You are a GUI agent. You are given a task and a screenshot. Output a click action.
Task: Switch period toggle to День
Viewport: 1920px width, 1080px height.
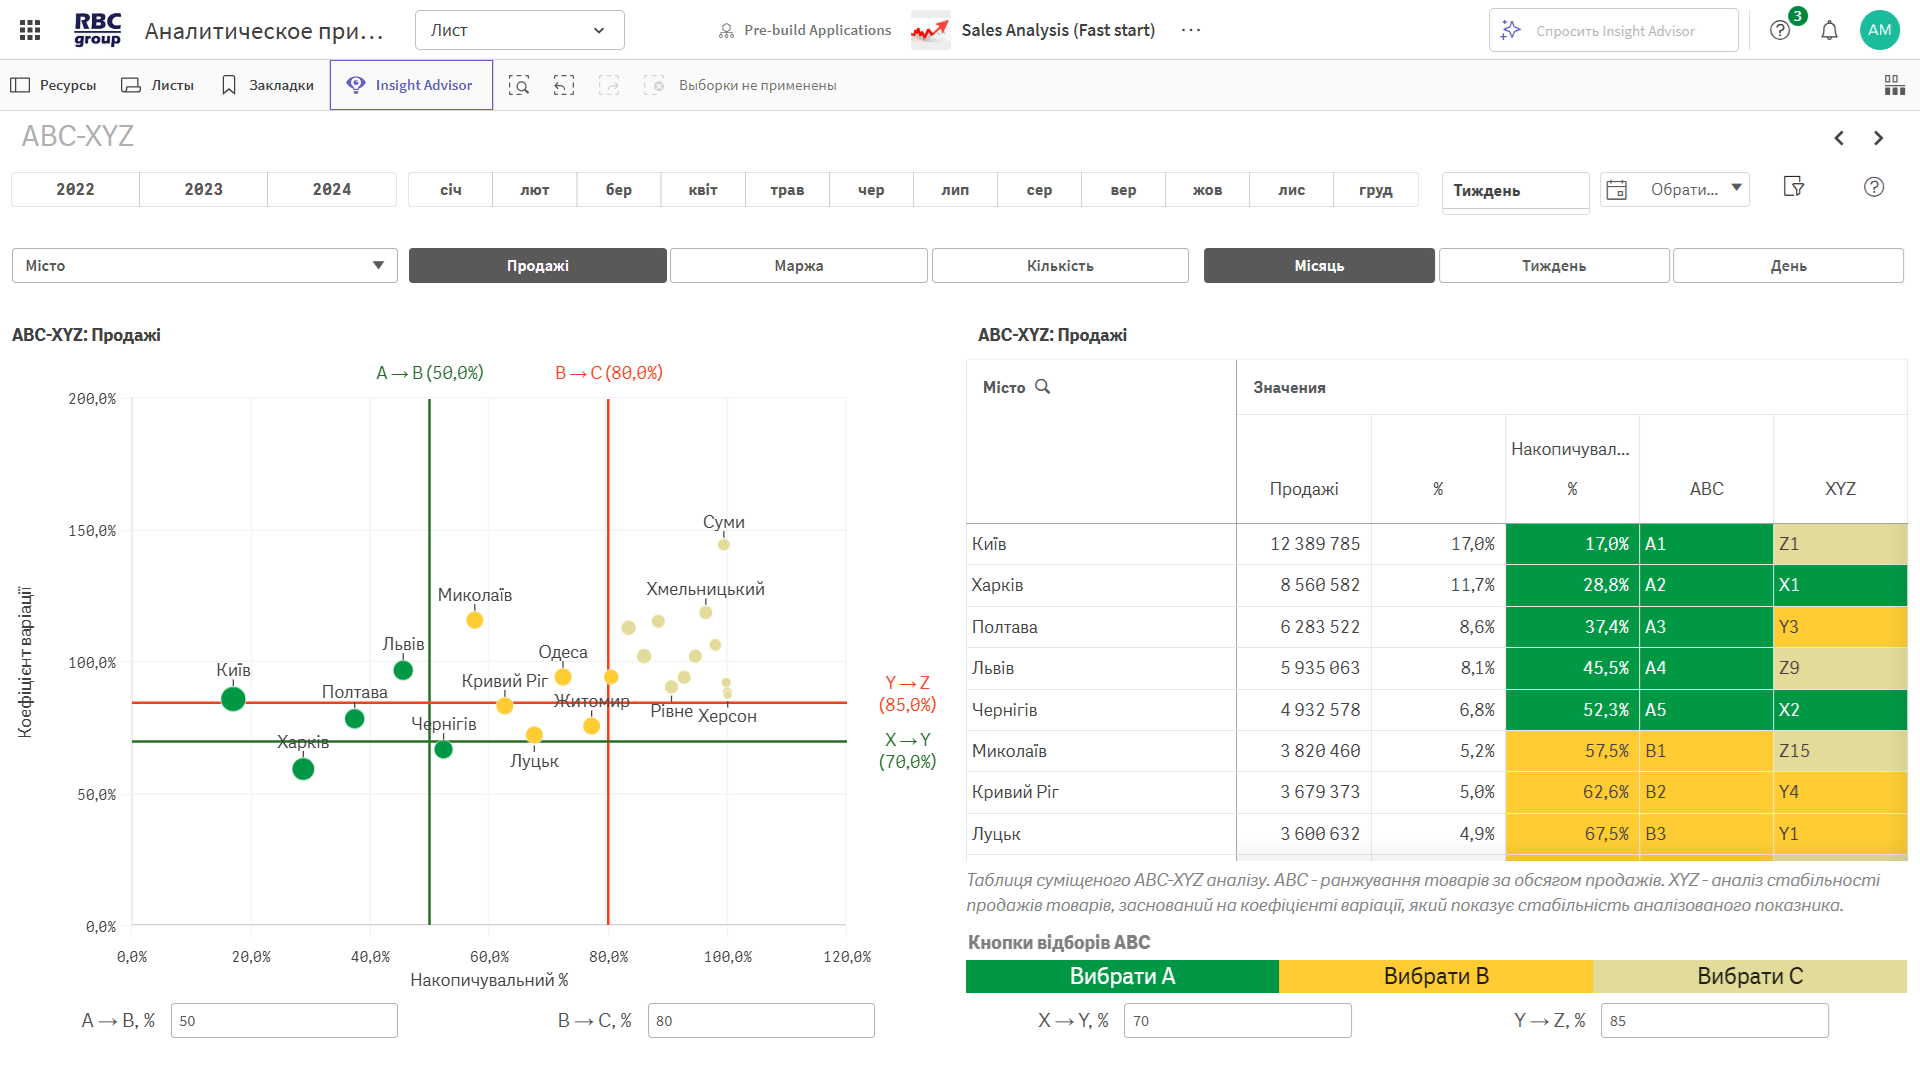pos(1788,266)
